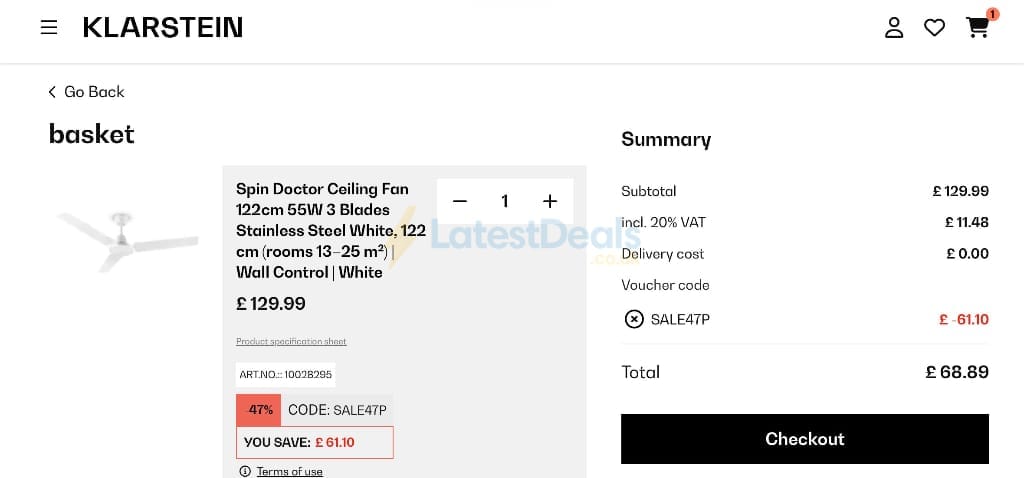Click the Terms of use info icon

click(245, 471)
